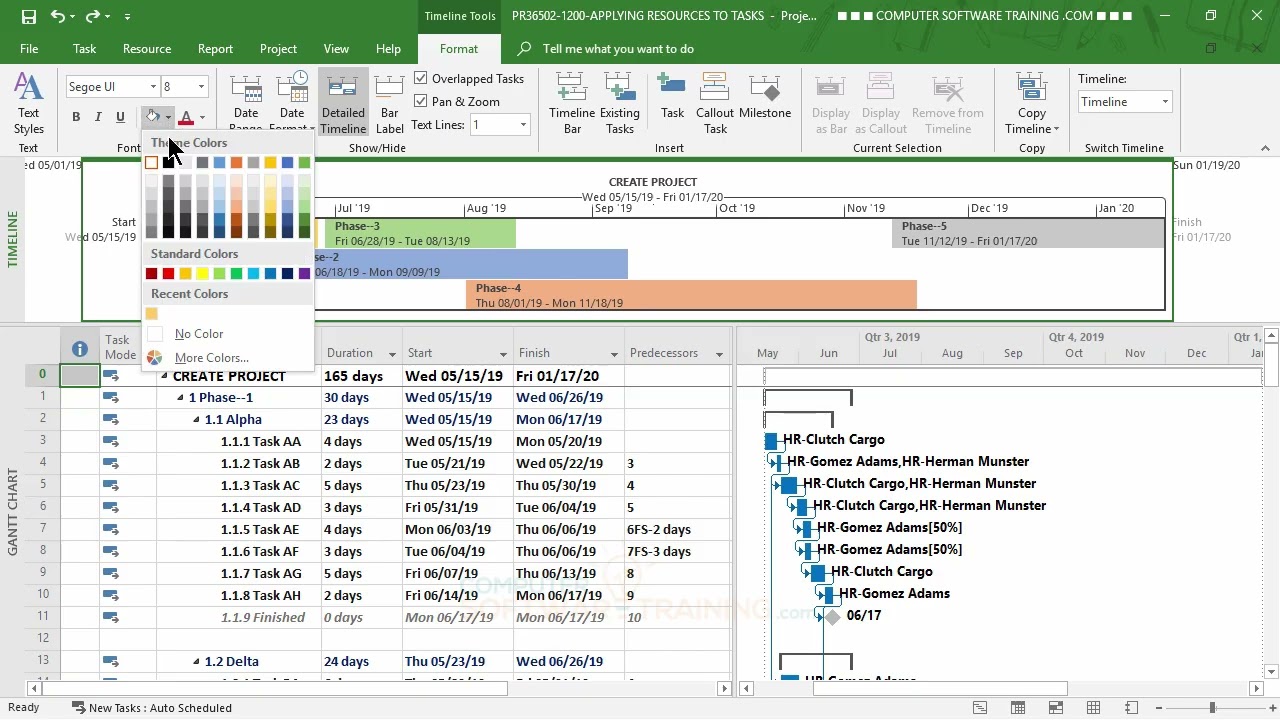
Task: Toggle the Detailed Timeline view button
Action: [x=343, y=104]
